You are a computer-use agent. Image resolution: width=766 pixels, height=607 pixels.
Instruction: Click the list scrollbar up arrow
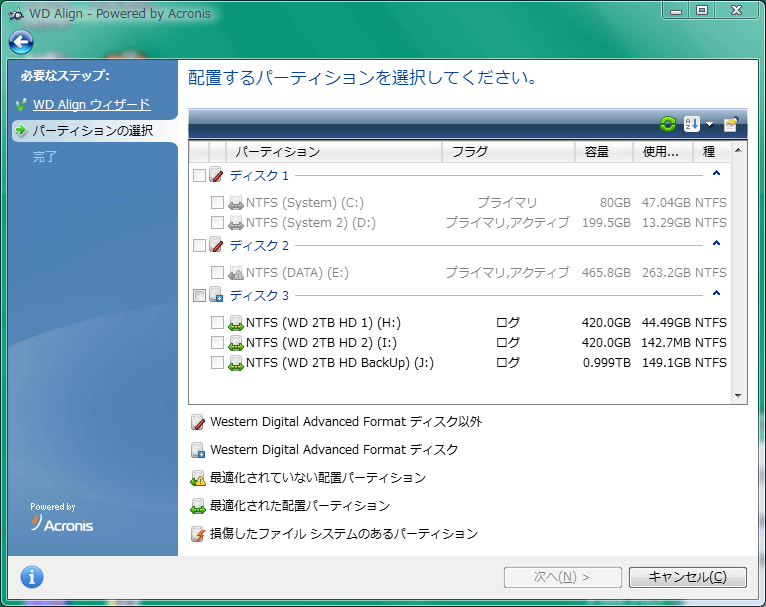(738, 150)
